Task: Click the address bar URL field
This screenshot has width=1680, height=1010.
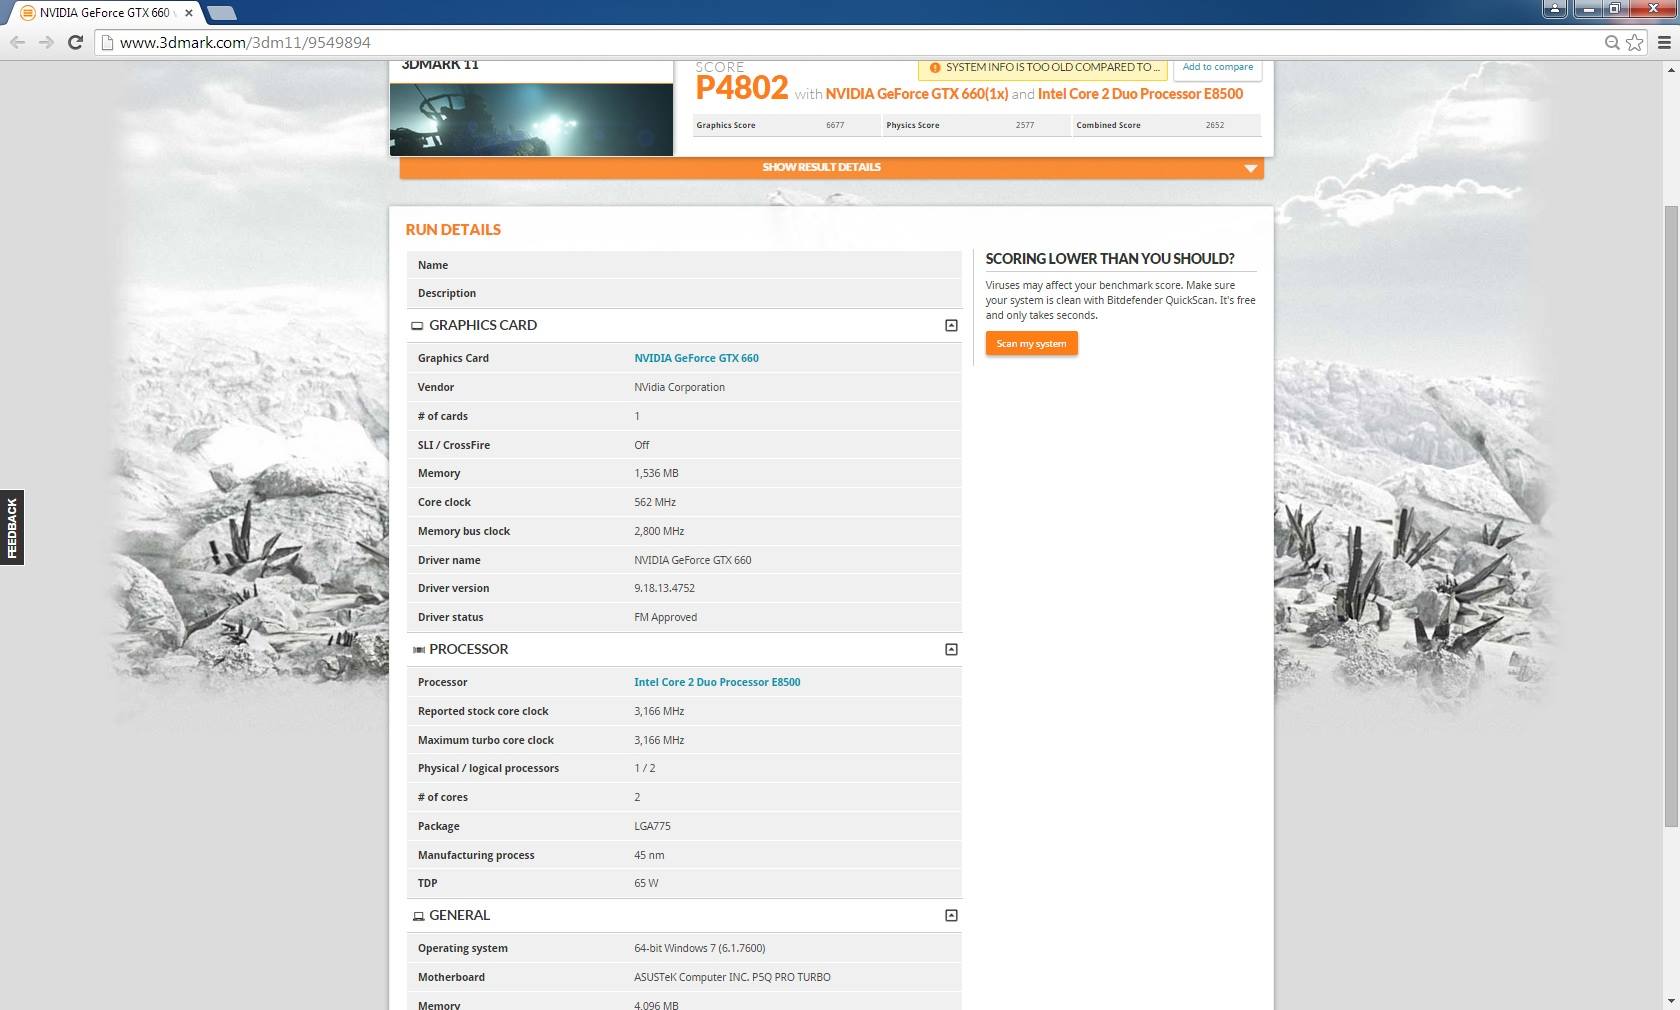Action: pyautogui.click(x=850, y=42)
